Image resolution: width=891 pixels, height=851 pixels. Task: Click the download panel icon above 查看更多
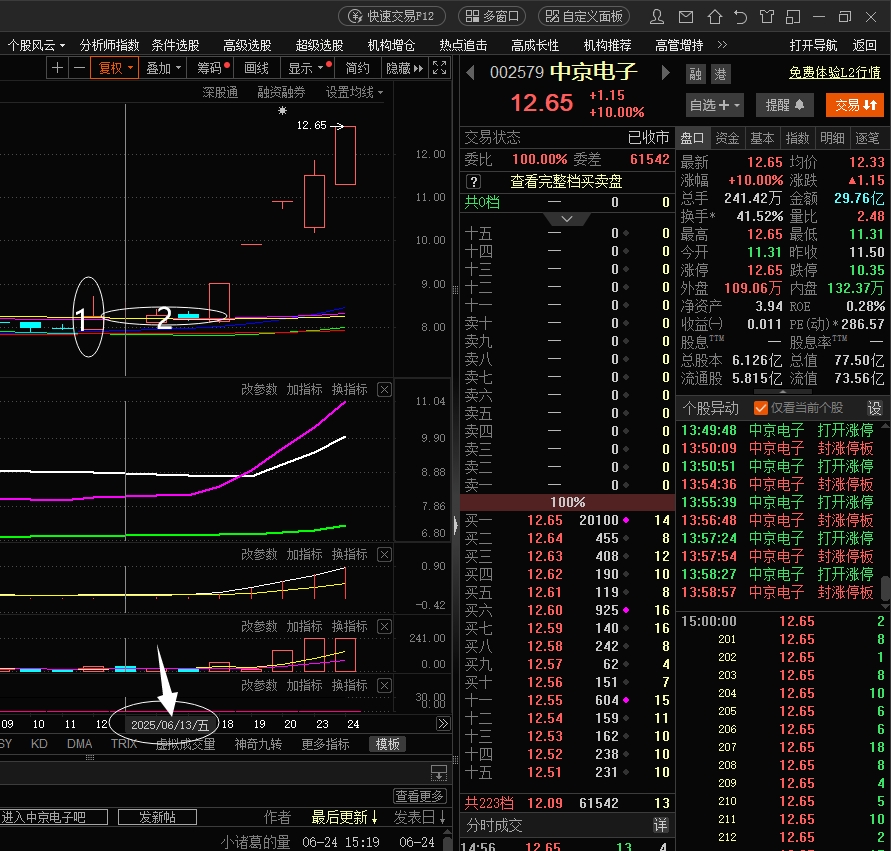tap(439, 773)
